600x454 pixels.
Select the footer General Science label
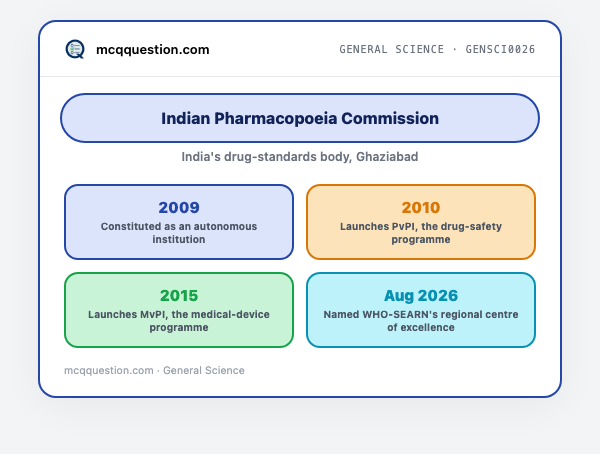point(204,371)
